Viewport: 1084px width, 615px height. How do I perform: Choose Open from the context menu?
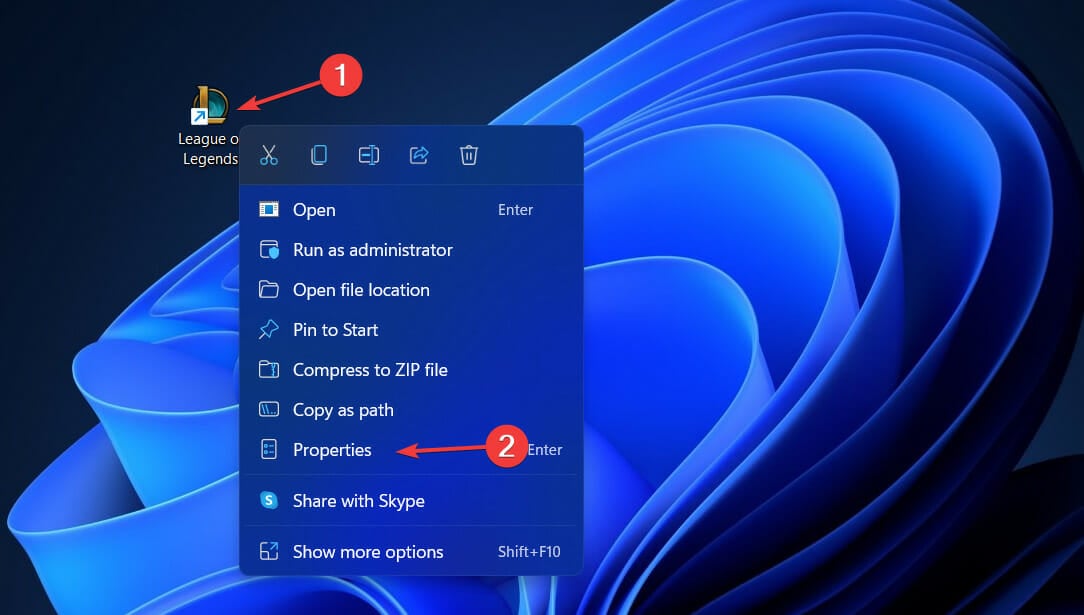411,209
